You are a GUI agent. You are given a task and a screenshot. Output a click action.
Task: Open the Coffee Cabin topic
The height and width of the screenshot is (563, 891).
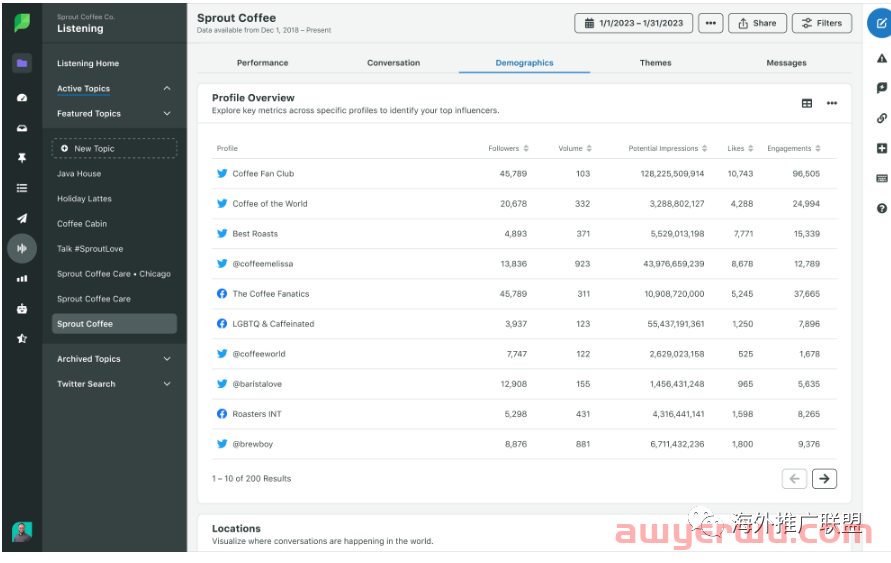click(82, 224)
